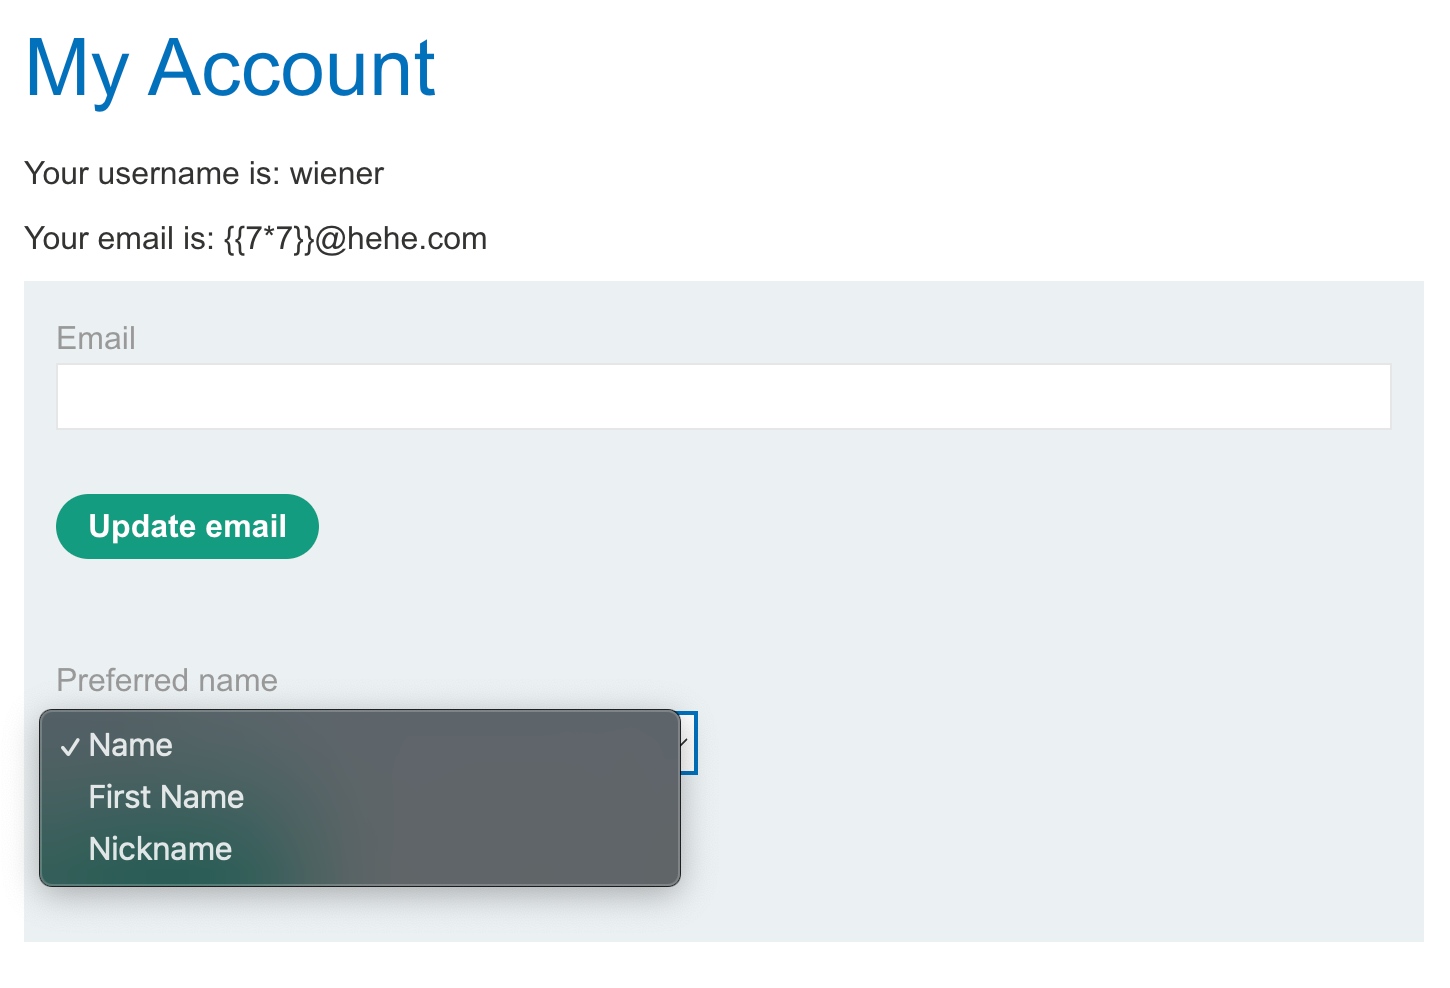Select the Name option in the dropdown
1450x988 pixels.
pos(131,745)
